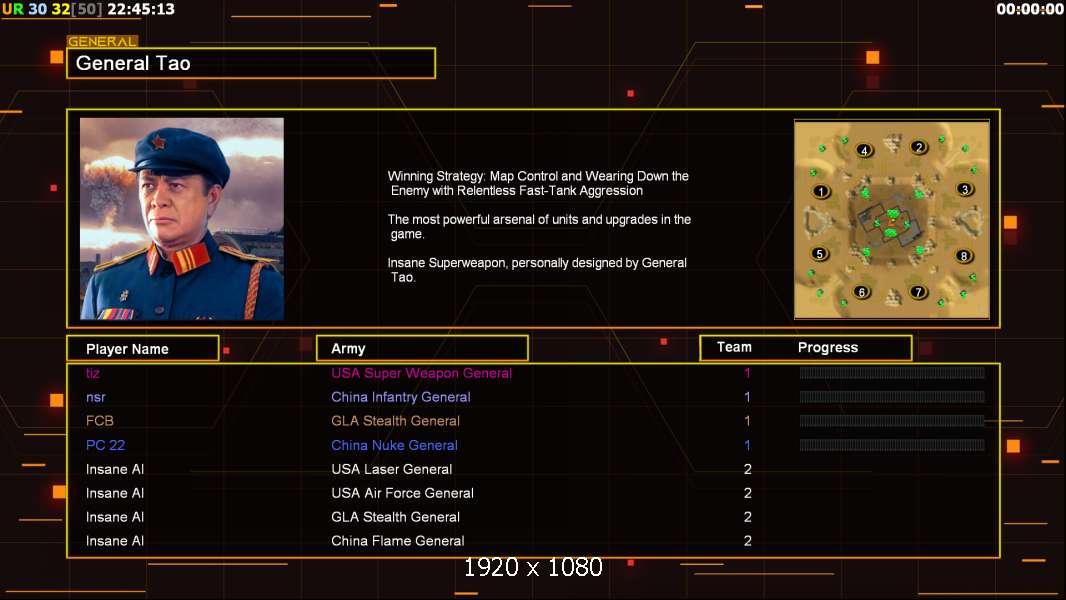Viewport: 1066px width, 600px height.
Task: Click the 'most powerful arsenal' description line
Action: coord(539,226)
